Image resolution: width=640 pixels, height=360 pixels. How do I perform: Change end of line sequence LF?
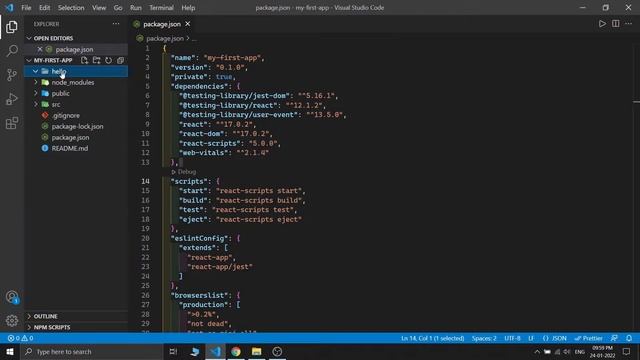click(x=531, y=338)
